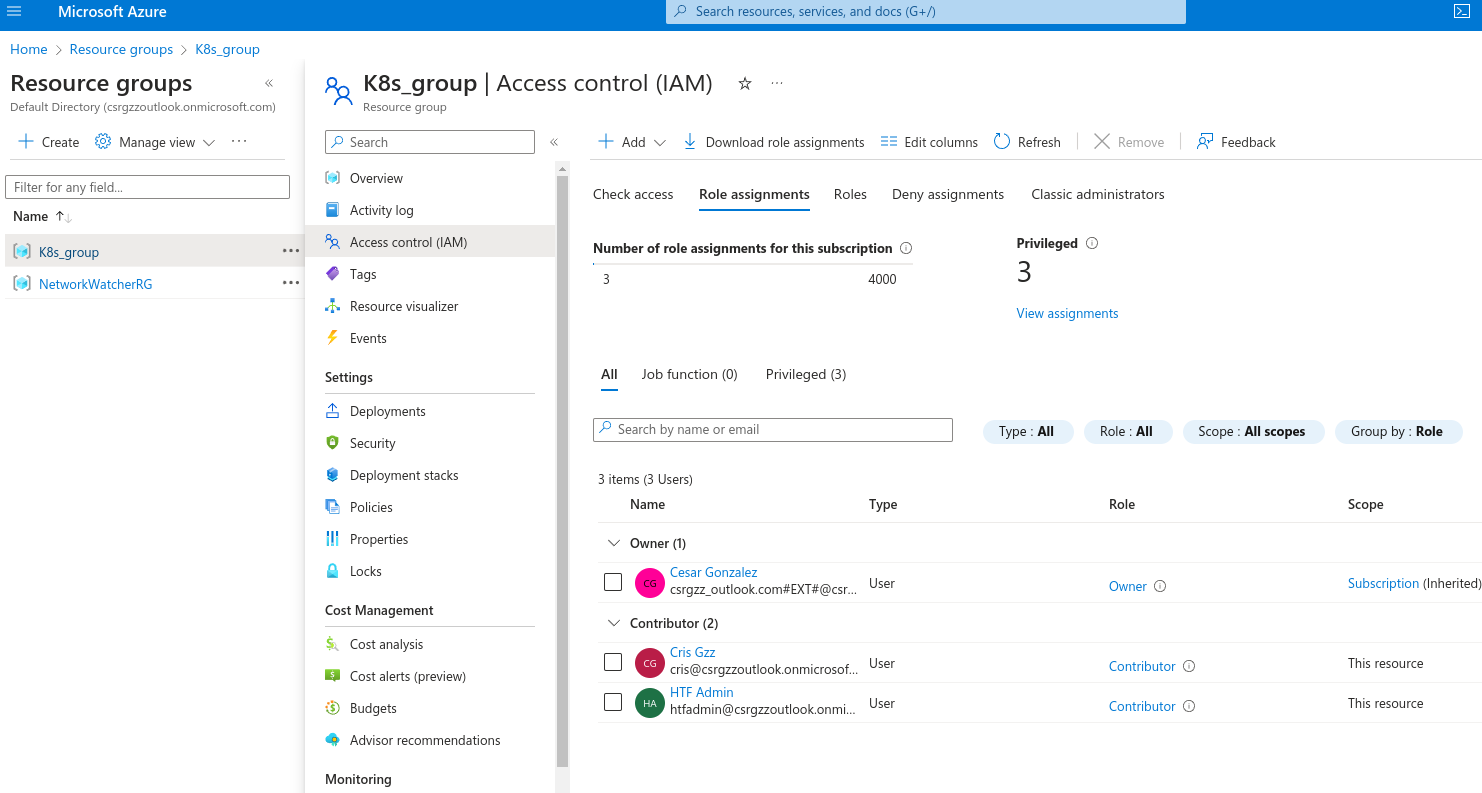Screen dimensions: 1482x793
Task: Select the Cesar Gonzalez checkbox
Action: pyautogui.click(x=613, y=582)
